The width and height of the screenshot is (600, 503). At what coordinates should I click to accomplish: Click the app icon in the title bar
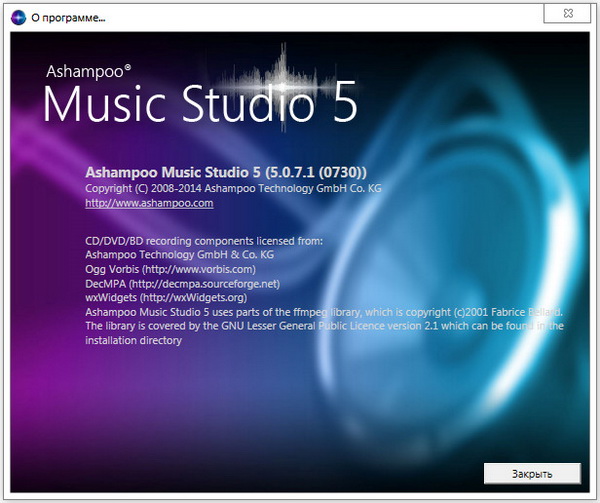pyautogui.click(x=14, y=16)
